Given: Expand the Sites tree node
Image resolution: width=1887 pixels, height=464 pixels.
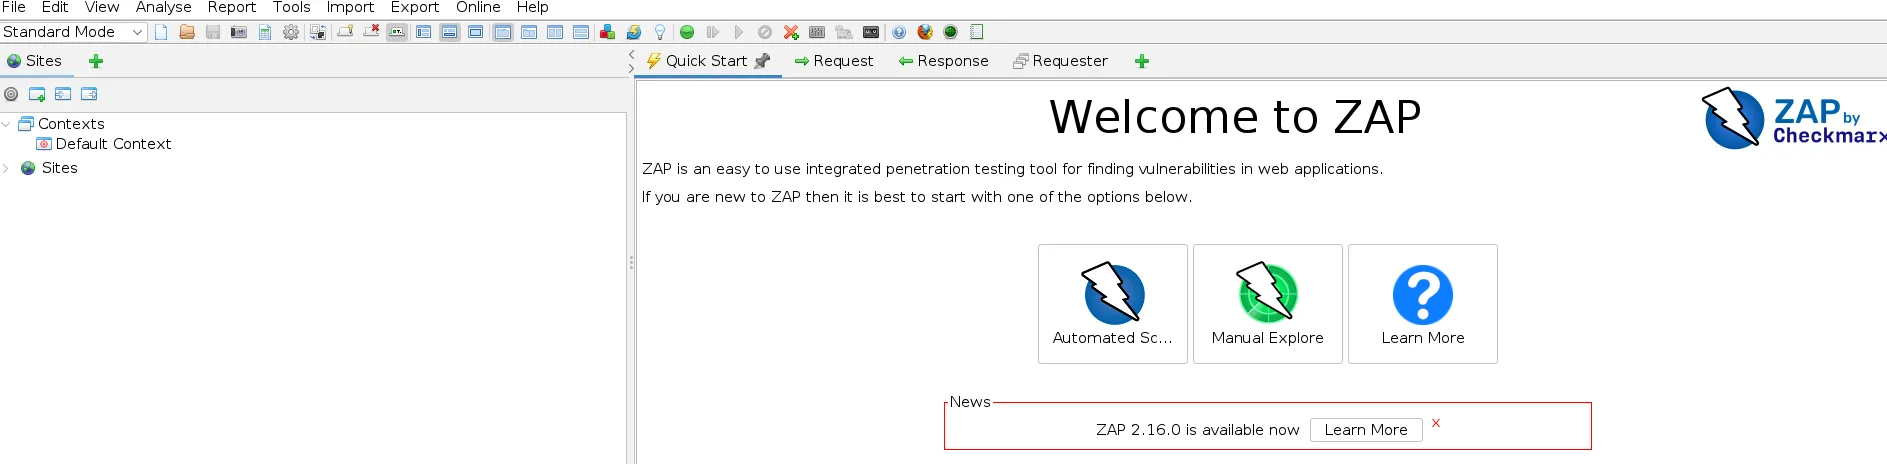Looking at the screenshot, I should tap(7, 168).
